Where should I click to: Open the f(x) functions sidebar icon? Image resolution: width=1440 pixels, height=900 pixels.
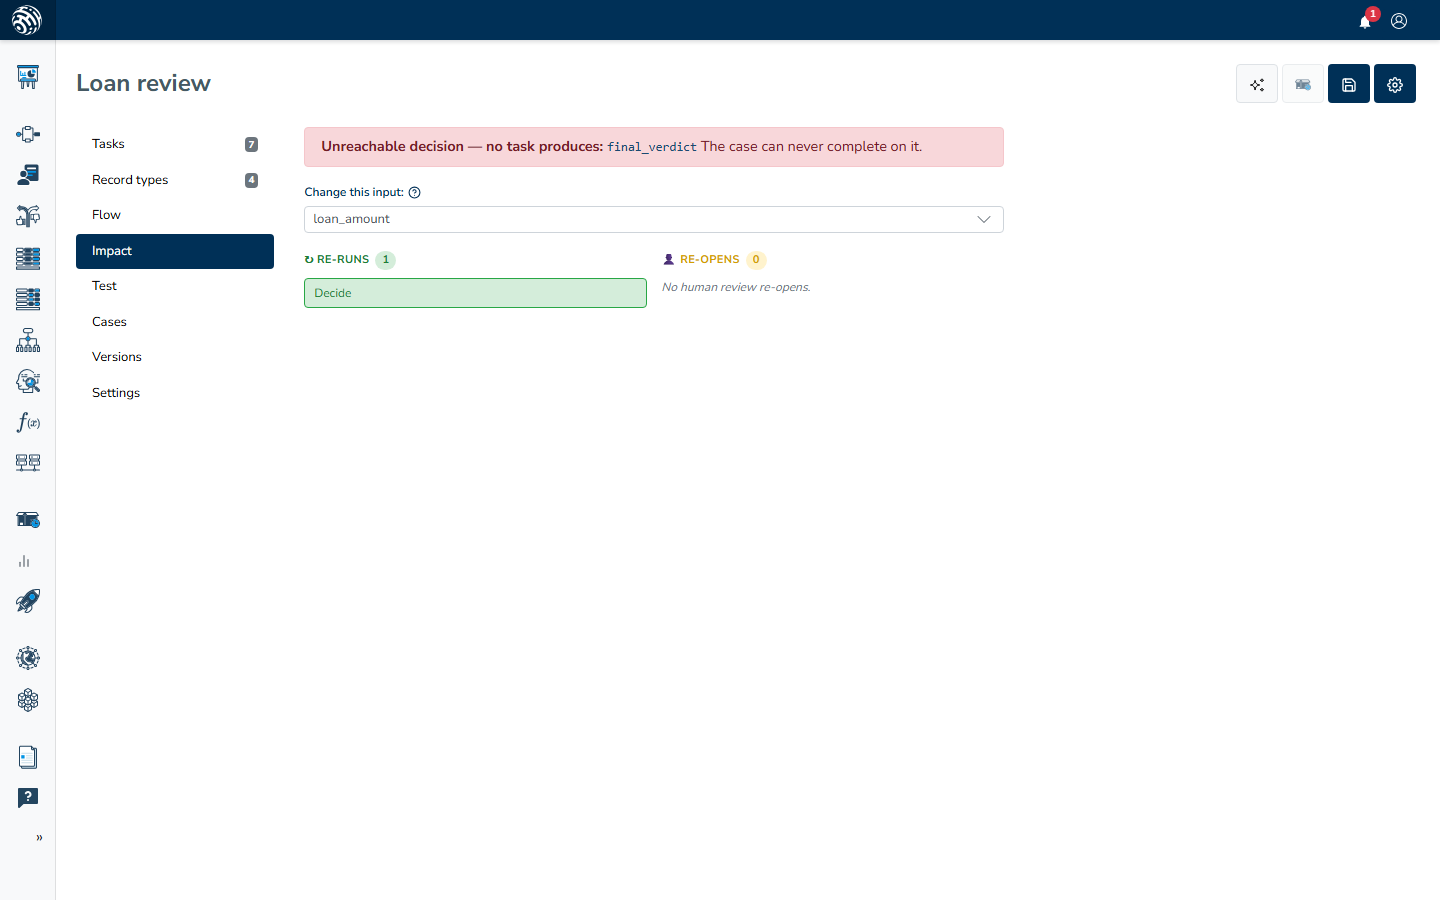pos(28,422)
